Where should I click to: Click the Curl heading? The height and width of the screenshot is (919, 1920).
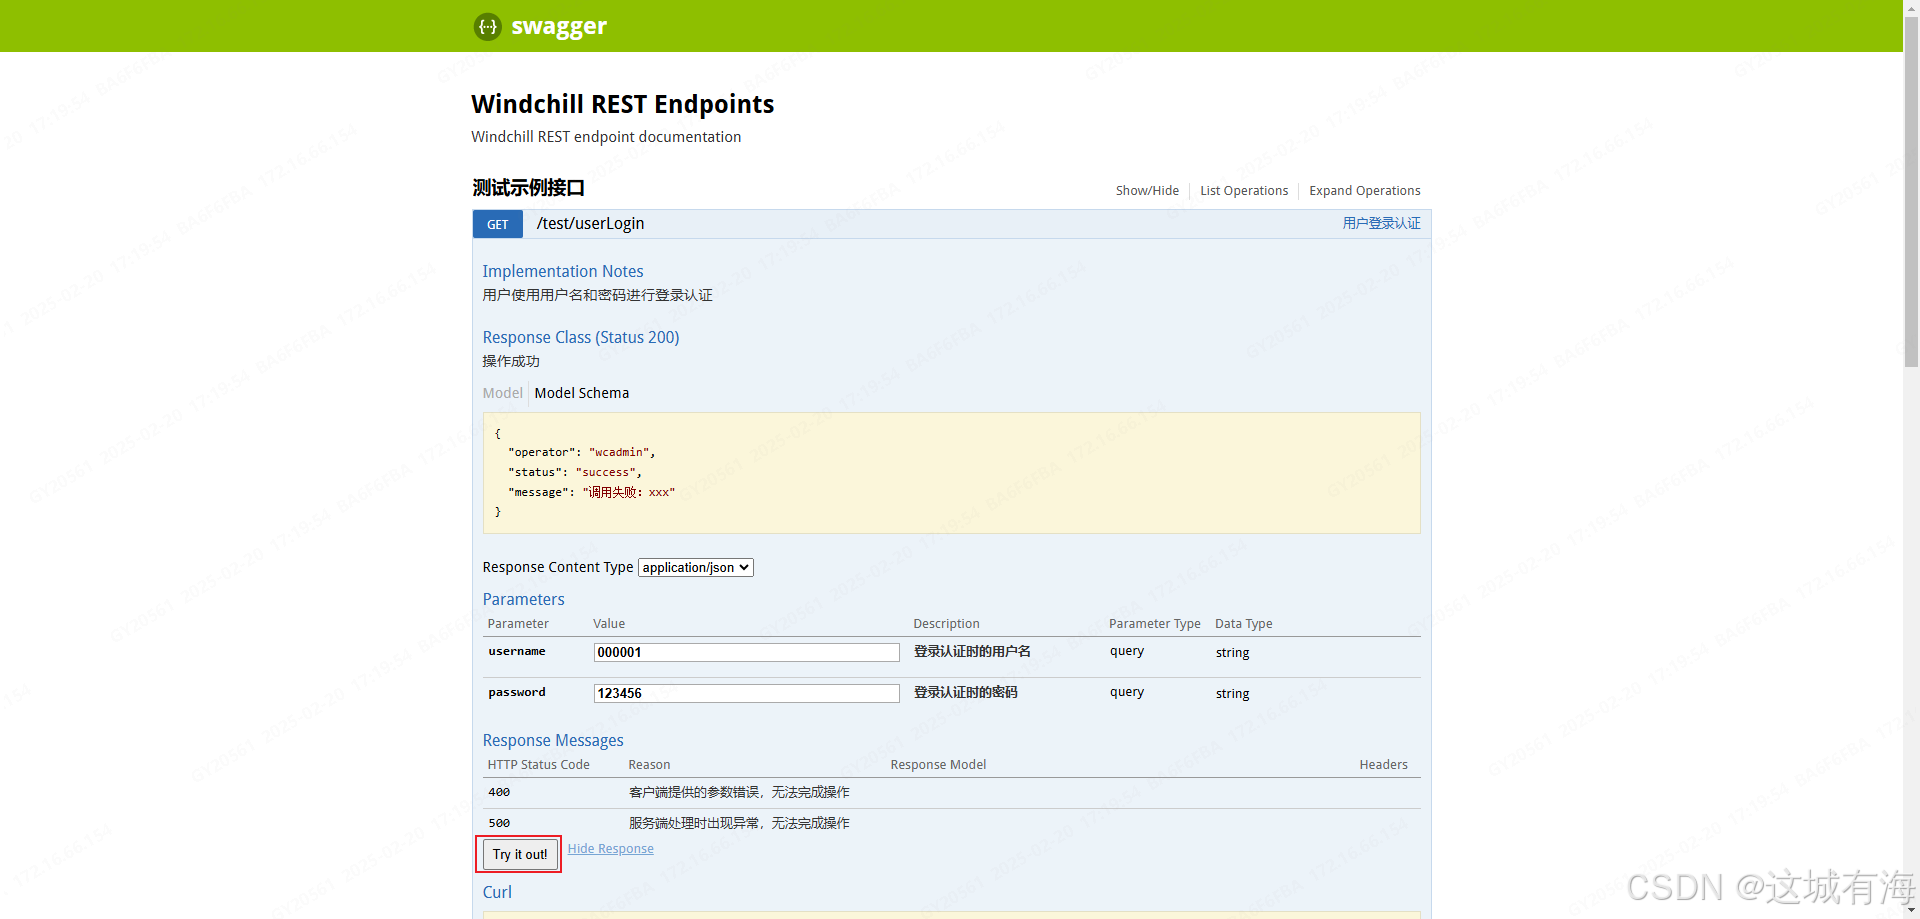tap(497, 892)
